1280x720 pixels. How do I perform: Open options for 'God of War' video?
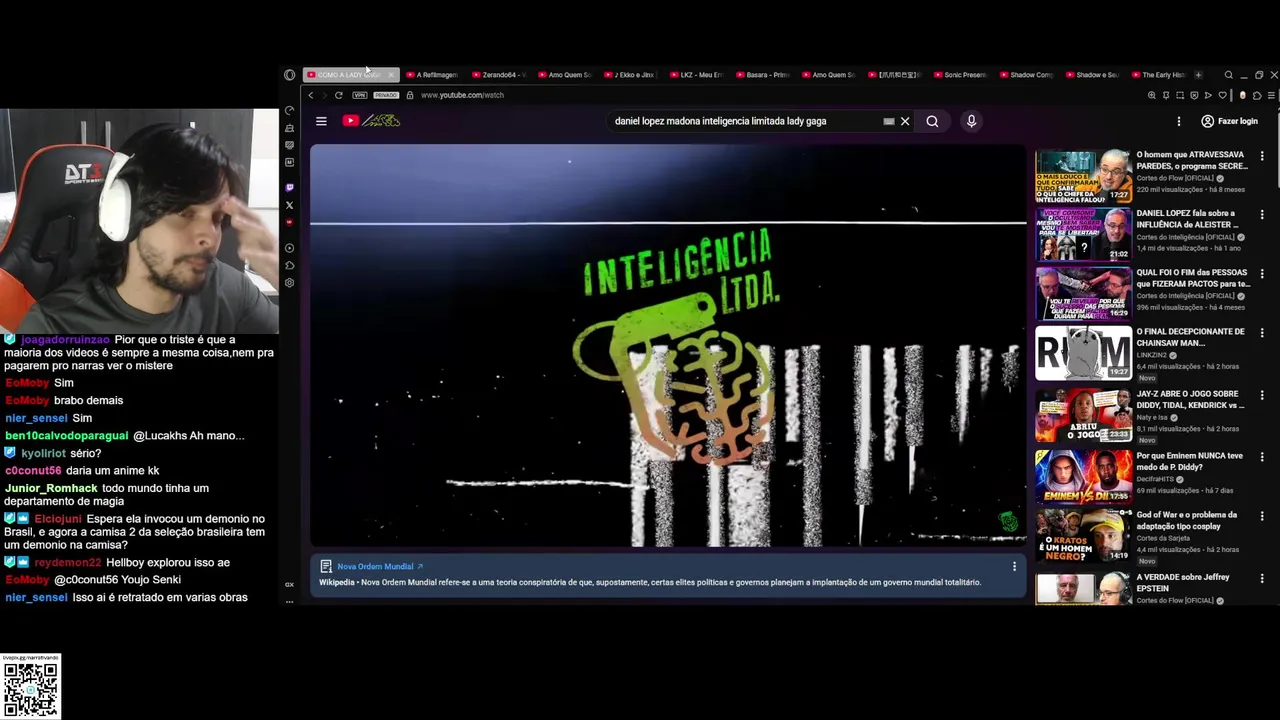tap(1262, 516)
